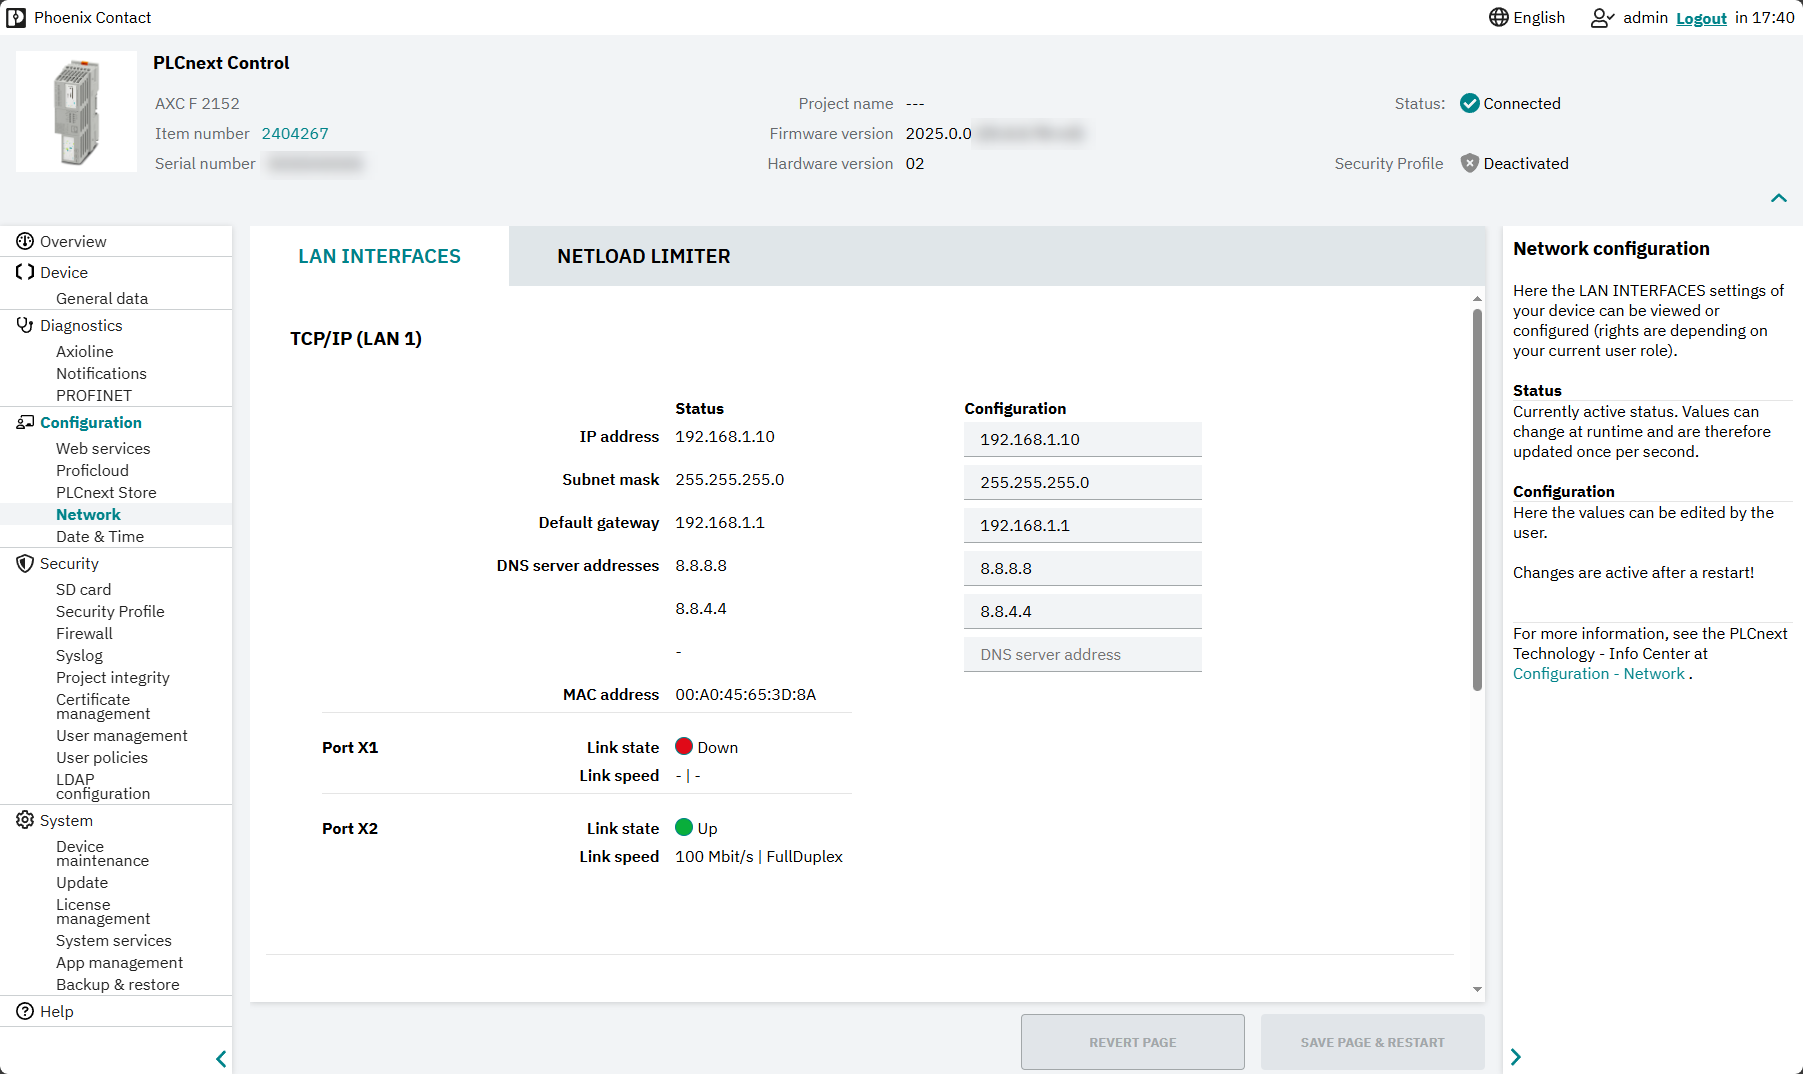Open the Configuration - Network info link

(x=1598, y=673)
